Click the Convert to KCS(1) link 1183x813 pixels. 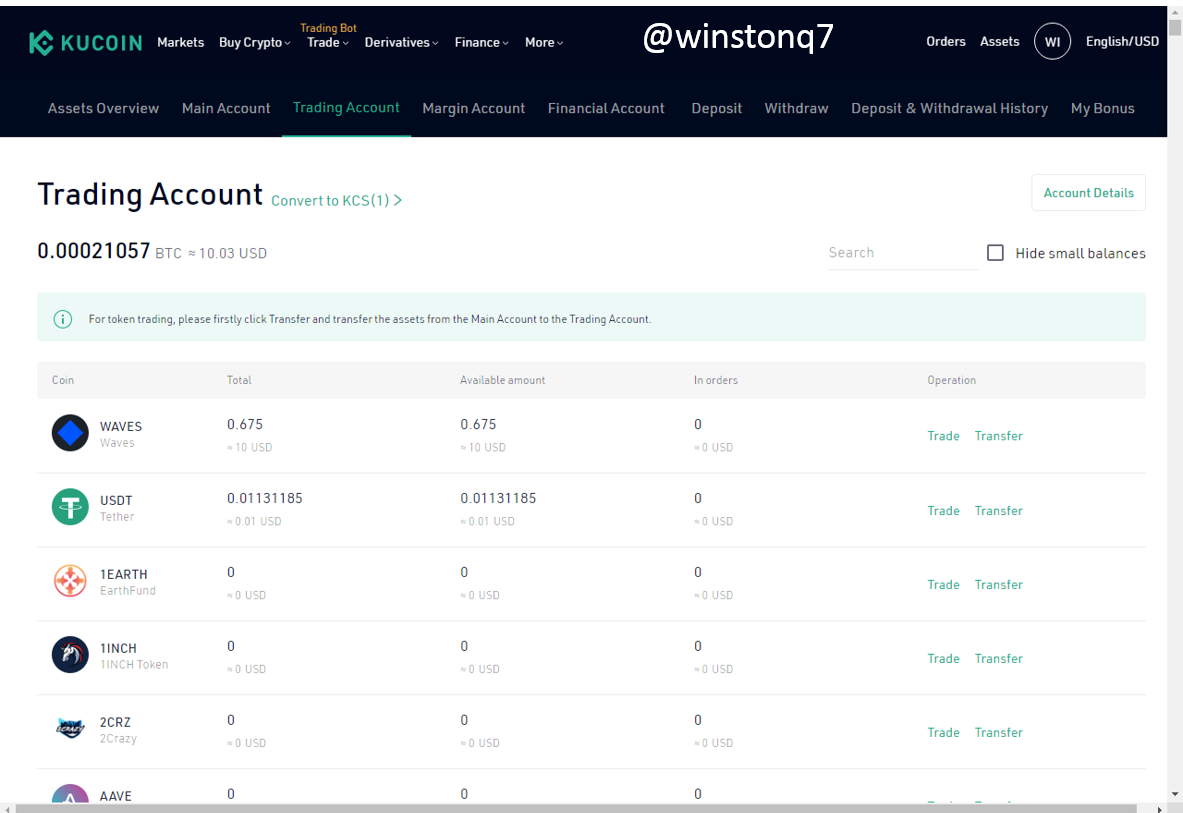tap(336, 201)
